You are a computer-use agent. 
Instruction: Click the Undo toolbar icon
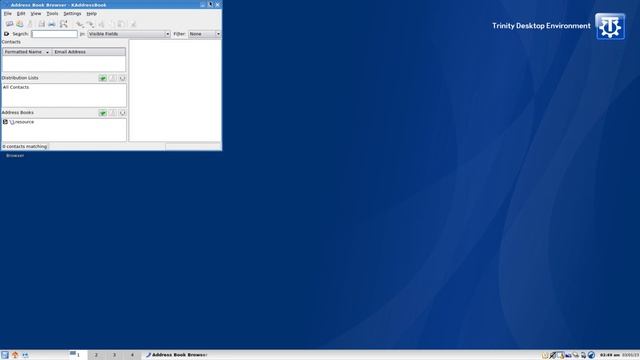click(80, 24)
